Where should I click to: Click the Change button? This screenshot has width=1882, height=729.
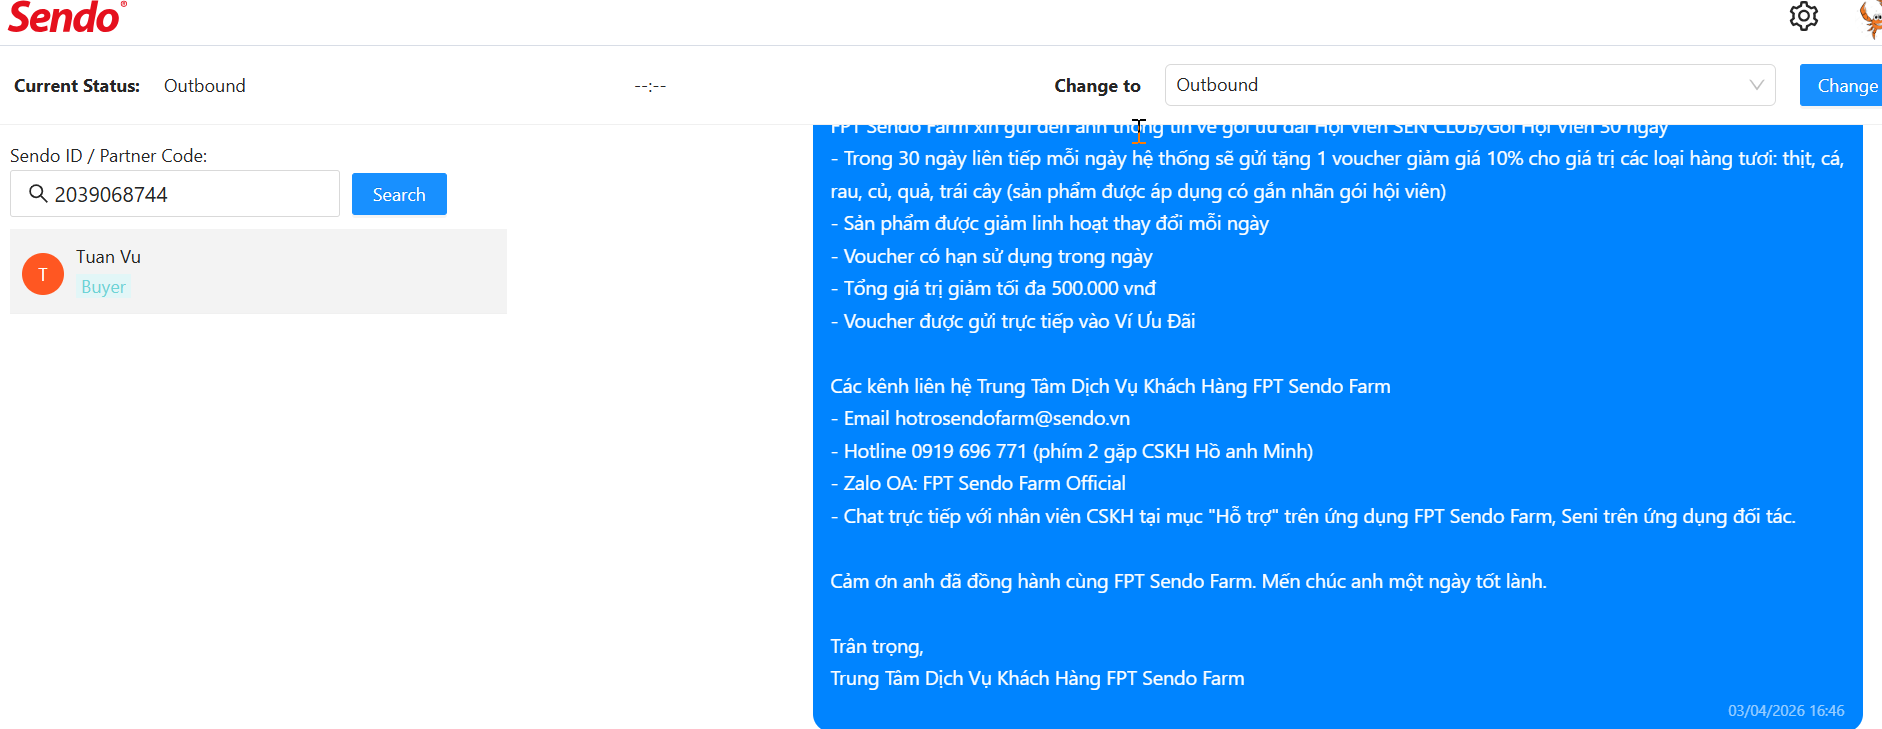(x=1842, y=85)
